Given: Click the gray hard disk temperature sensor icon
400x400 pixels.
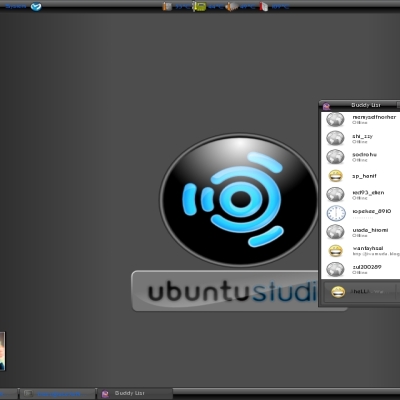Looking at the screenshot, I should pos(232,6).
